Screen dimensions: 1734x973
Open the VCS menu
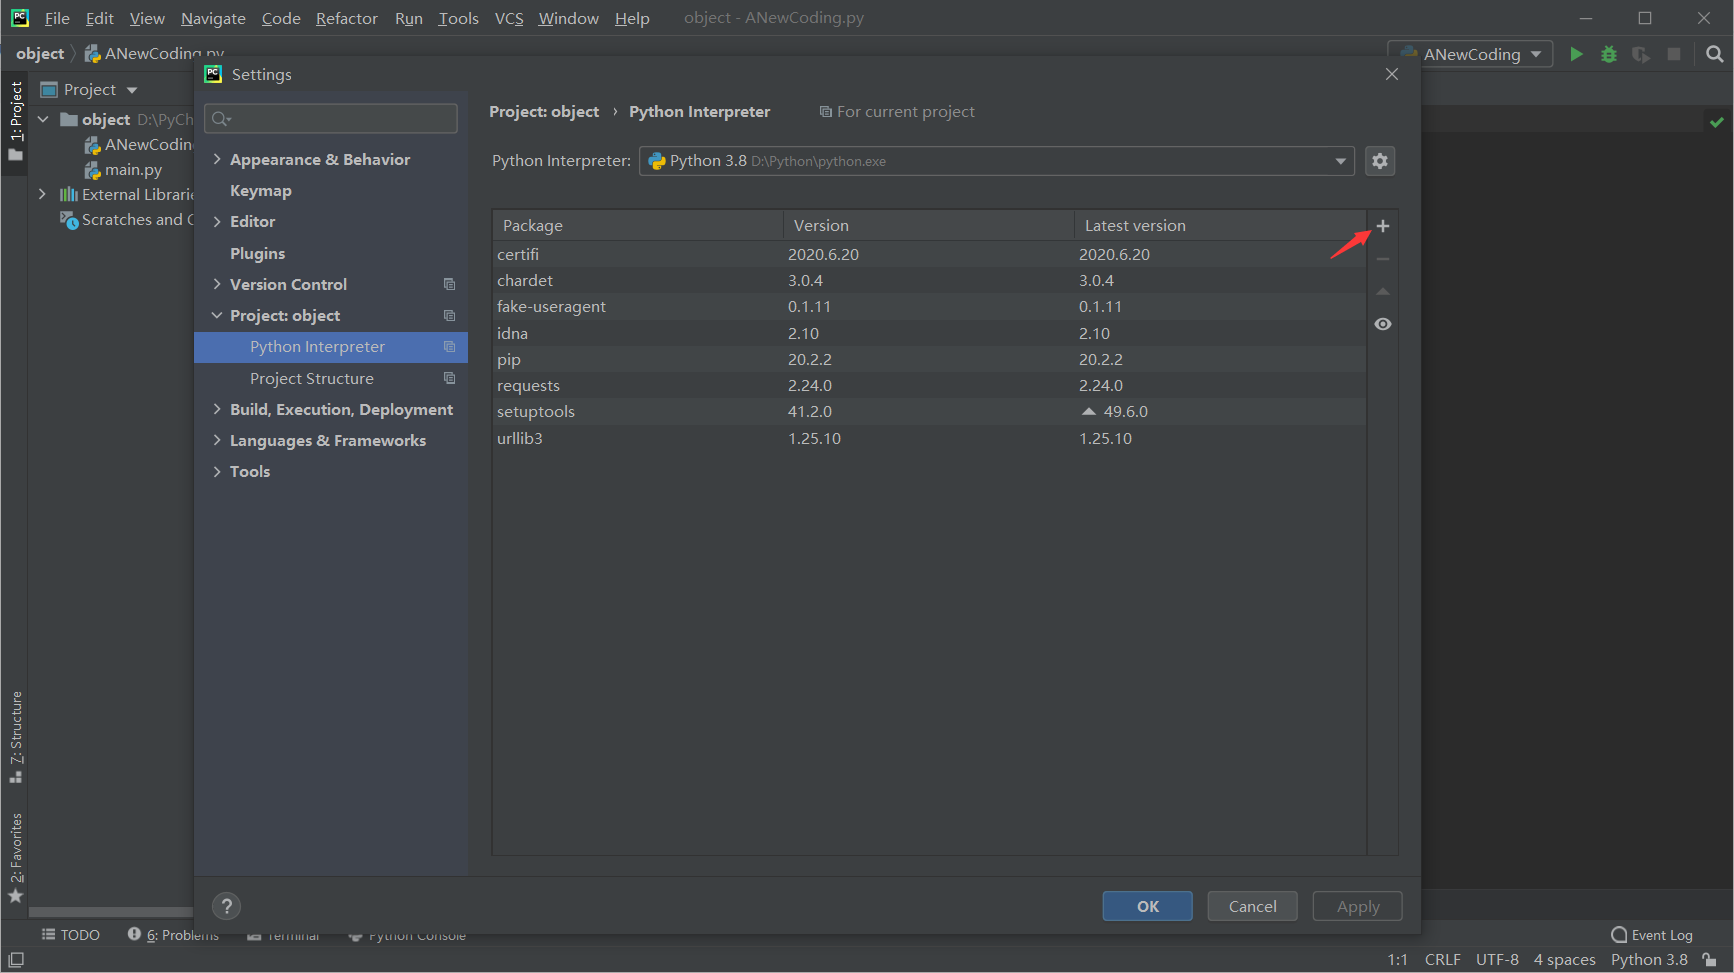click(509, 18)
